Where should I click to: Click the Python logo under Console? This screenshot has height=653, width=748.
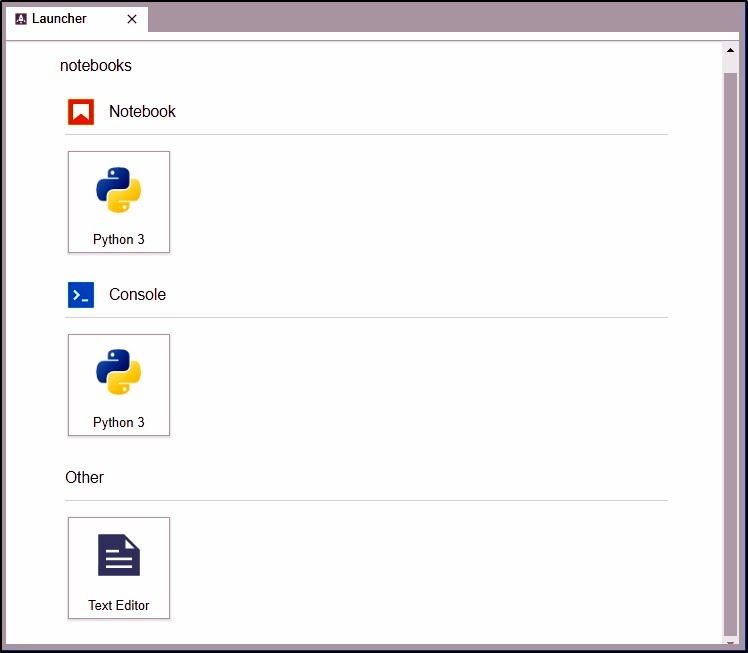[118, 373]
